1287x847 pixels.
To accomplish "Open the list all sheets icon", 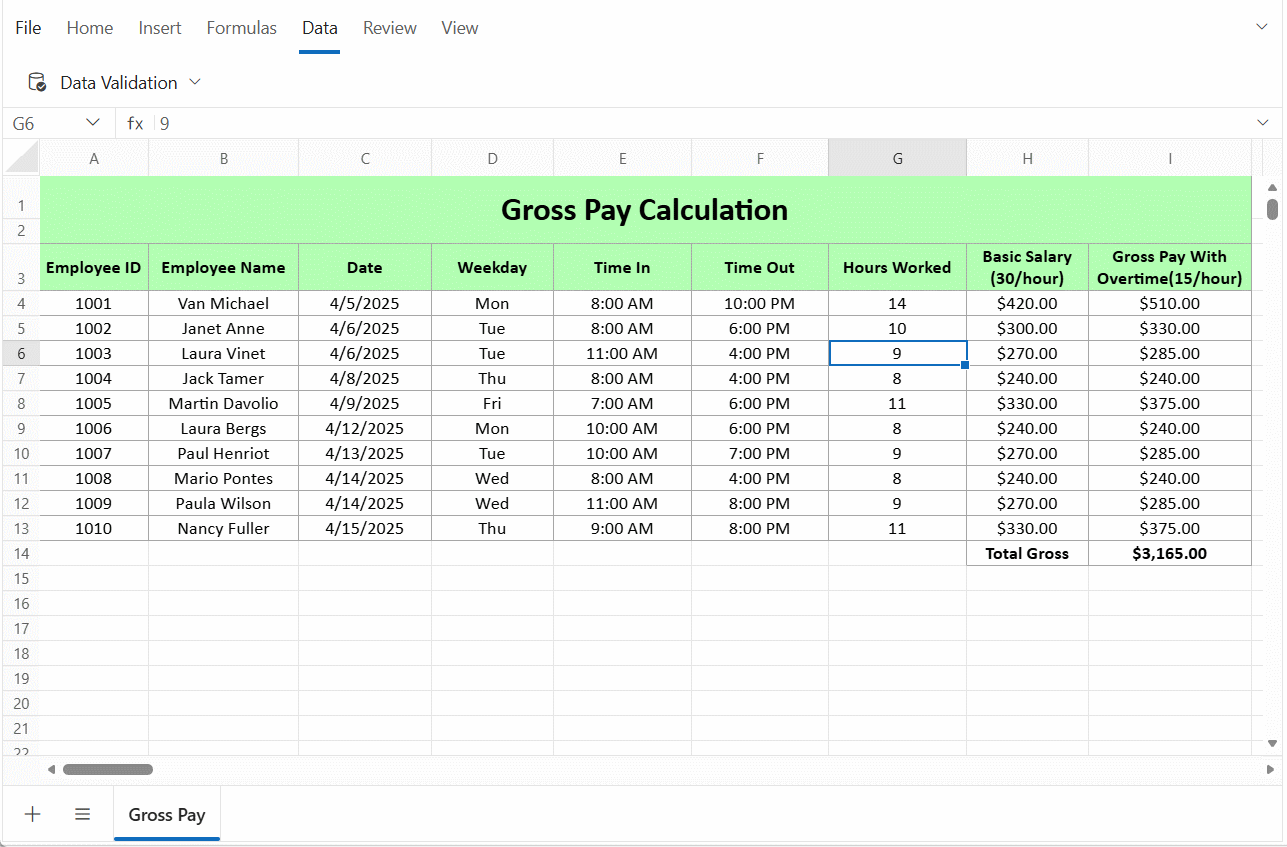I will [83, 814].
